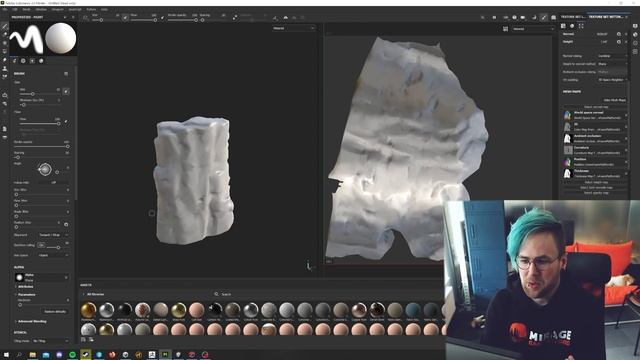The height and width of the screenshot is (360, 640).
Task: Click the brush Angle dial
Action: pos(45,169)
